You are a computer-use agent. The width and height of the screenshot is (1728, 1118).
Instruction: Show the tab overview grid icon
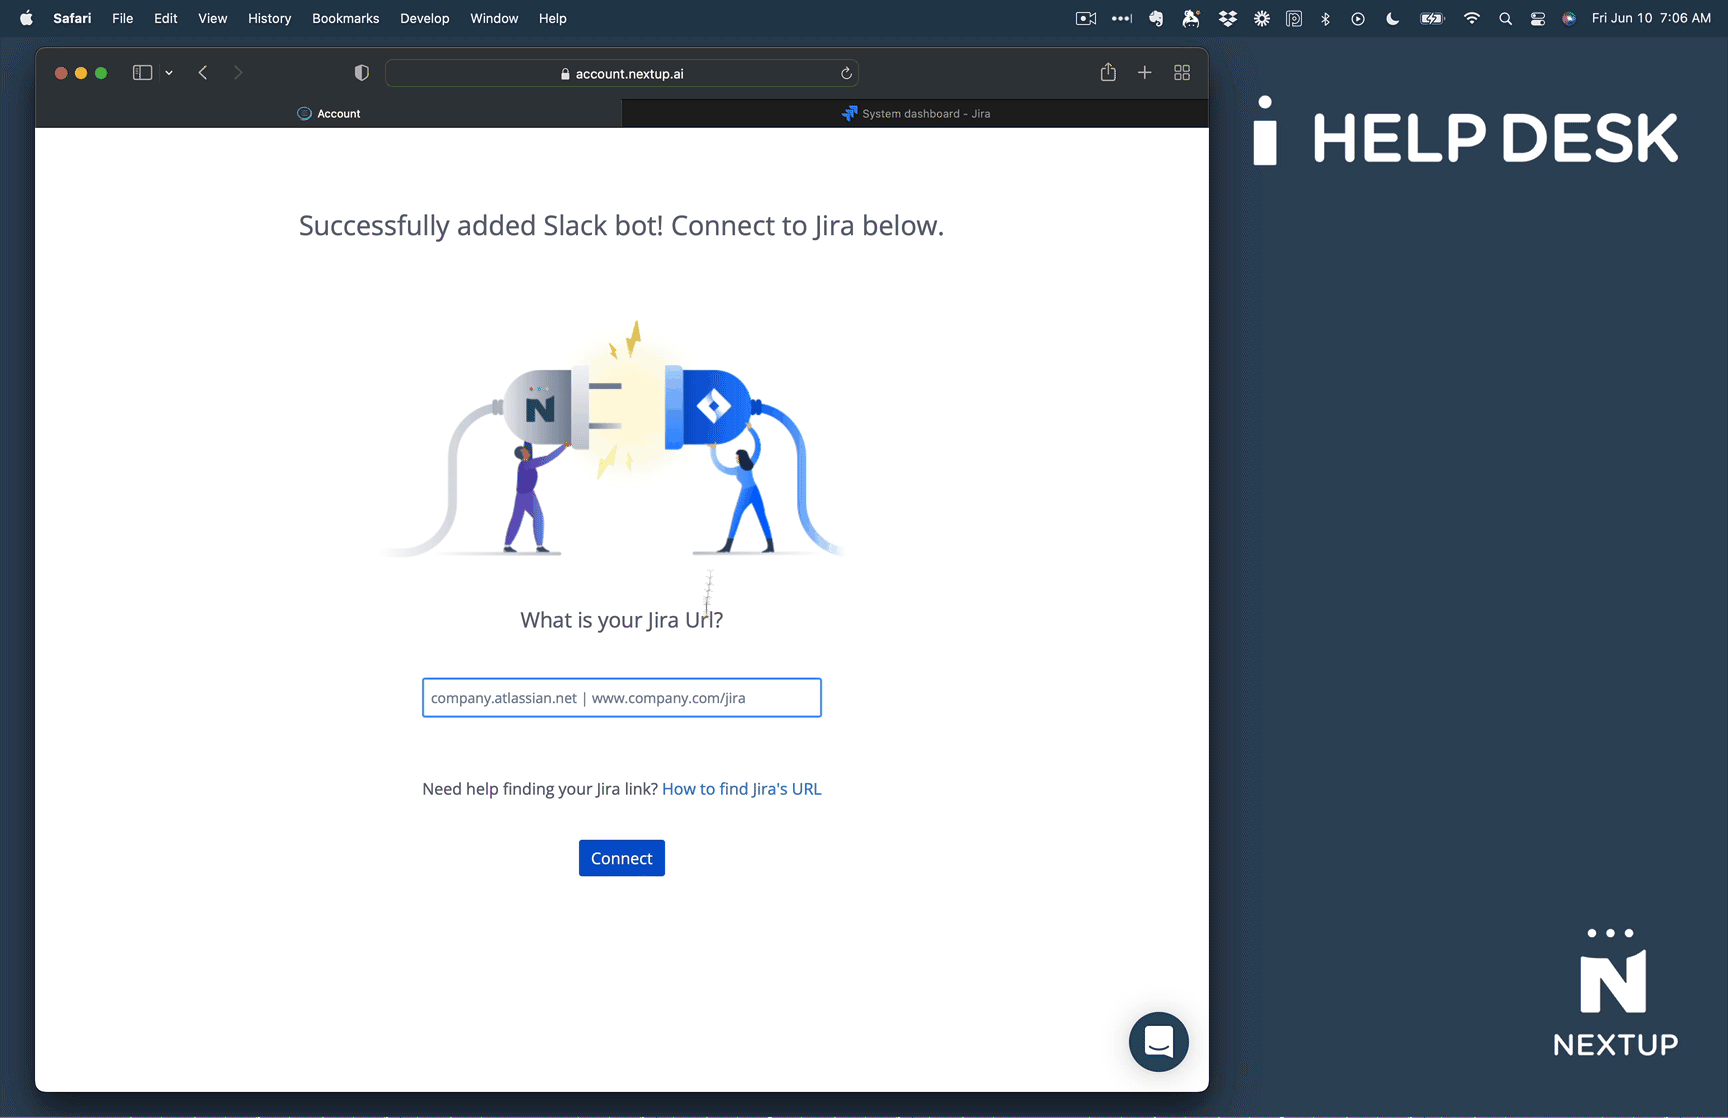1182,72
